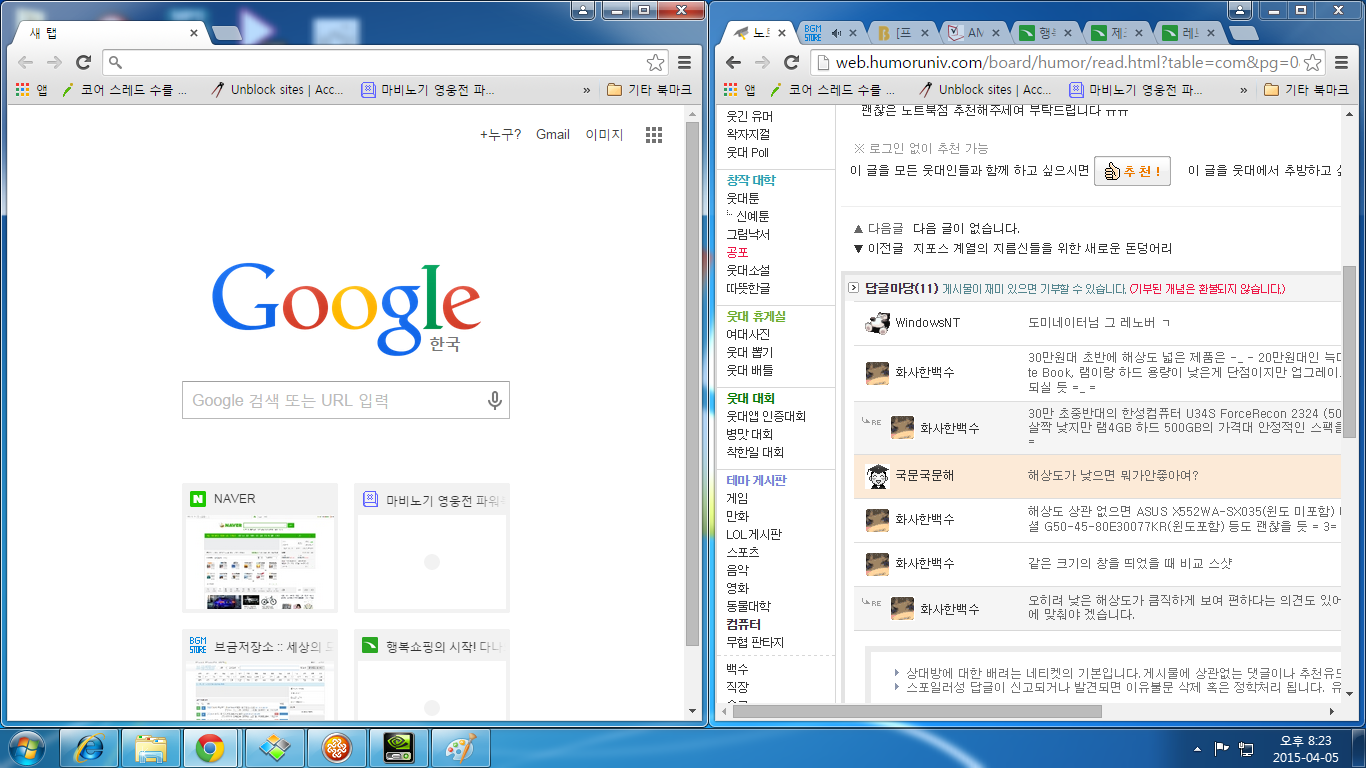The width and height of the screenshot is (1366, 768).
Task: Open the Gmail link
Action: point(552,135)
